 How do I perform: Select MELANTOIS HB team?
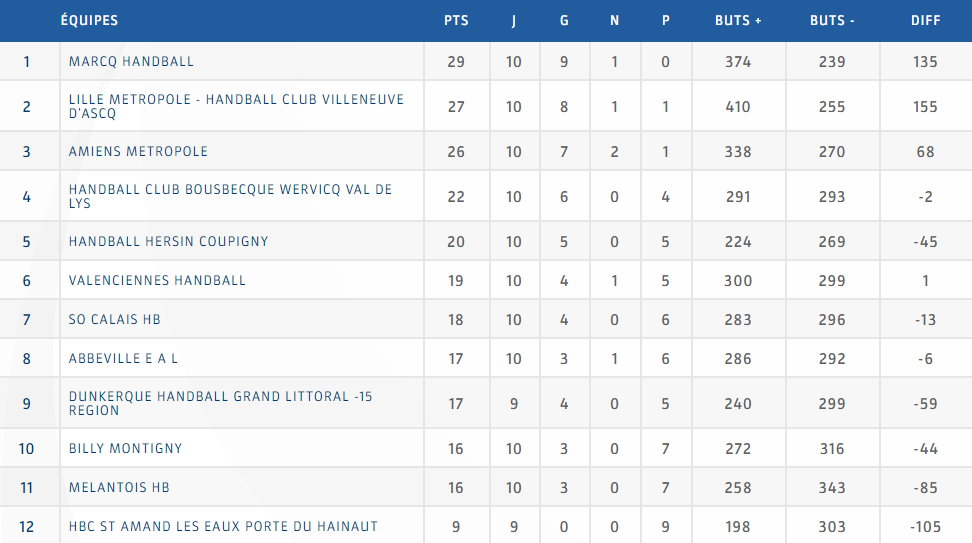pyautogui.click(x=119, y=487)
